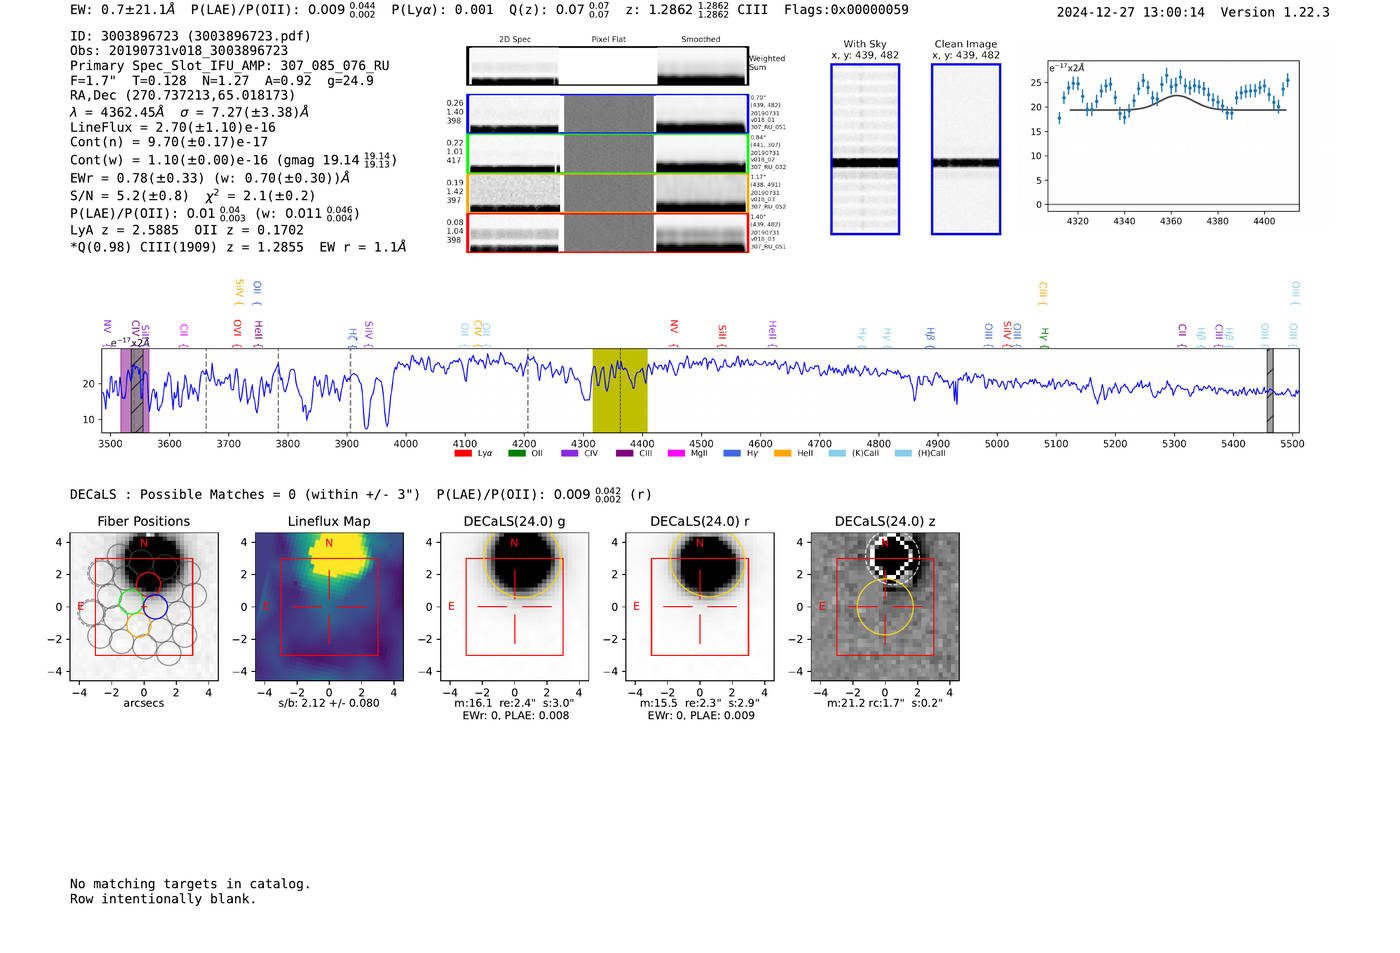Open the Lineflux Map panel
Viewport: 1400px width, 953px height.
click(x=329, y=606)
